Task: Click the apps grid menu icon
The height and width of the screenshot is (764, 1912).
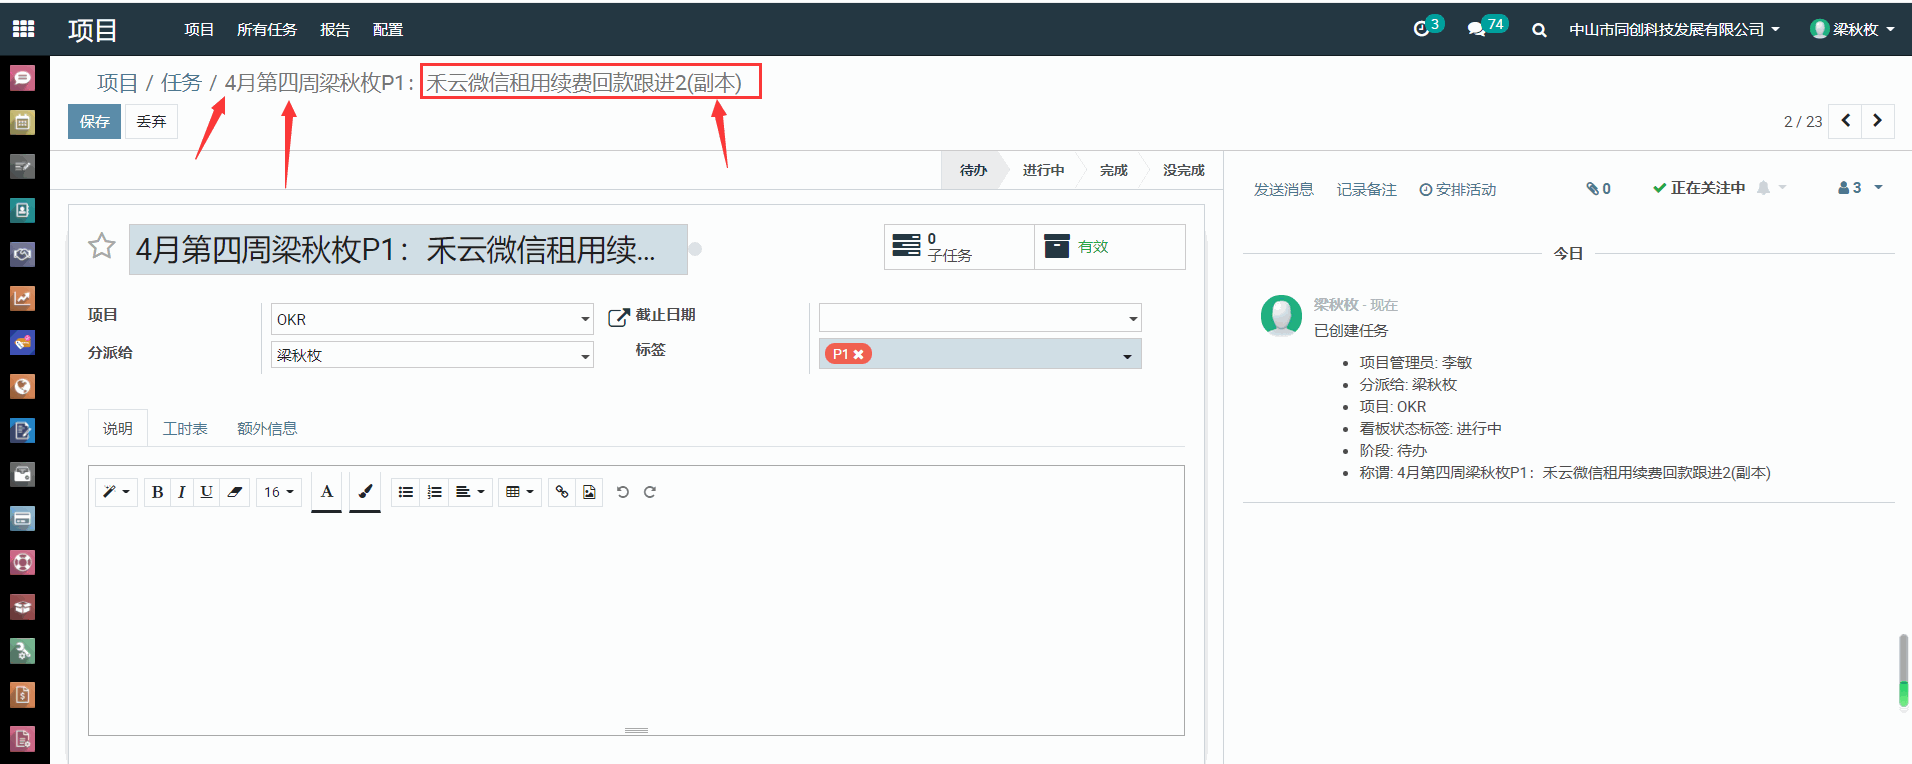Action: point(23,29)
